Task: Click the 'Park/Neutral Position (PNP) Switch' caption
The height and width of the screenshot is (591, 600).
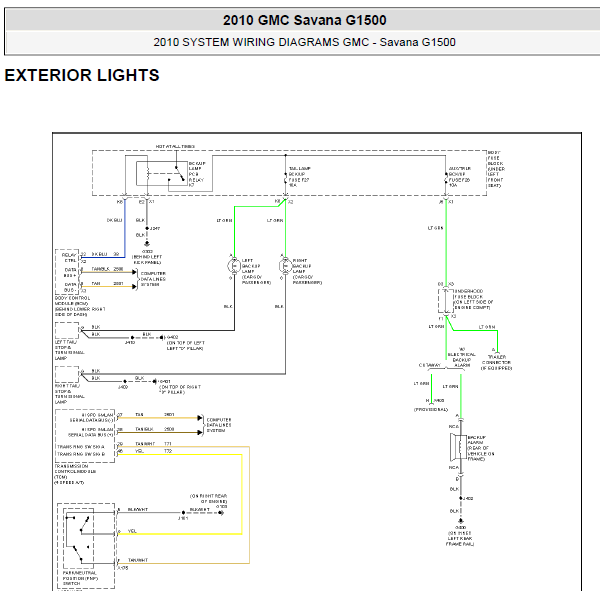Action: pos(80,578)
